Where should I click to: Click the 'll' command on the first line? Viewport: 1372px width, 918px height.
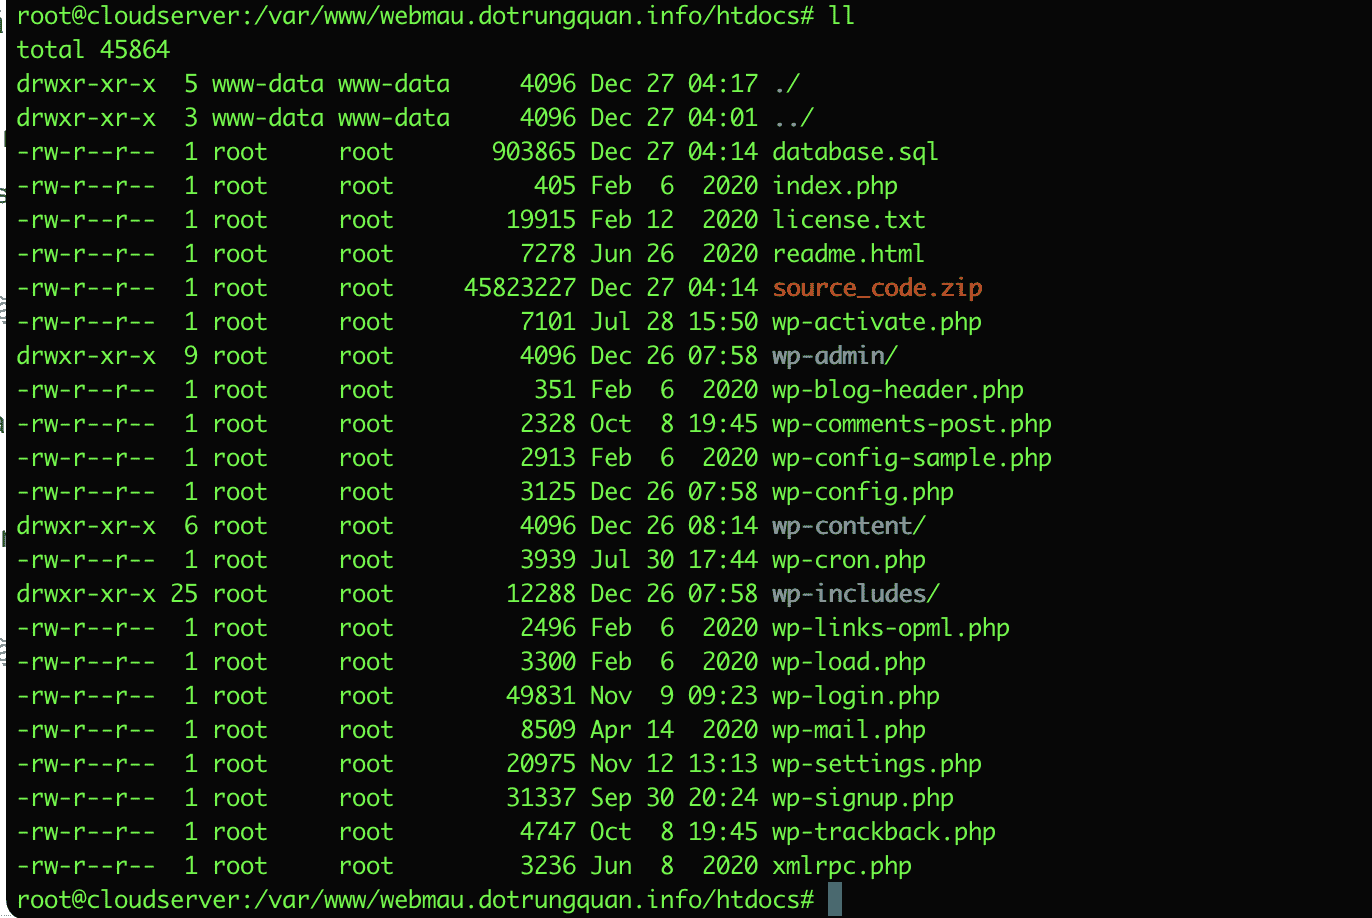842,16
